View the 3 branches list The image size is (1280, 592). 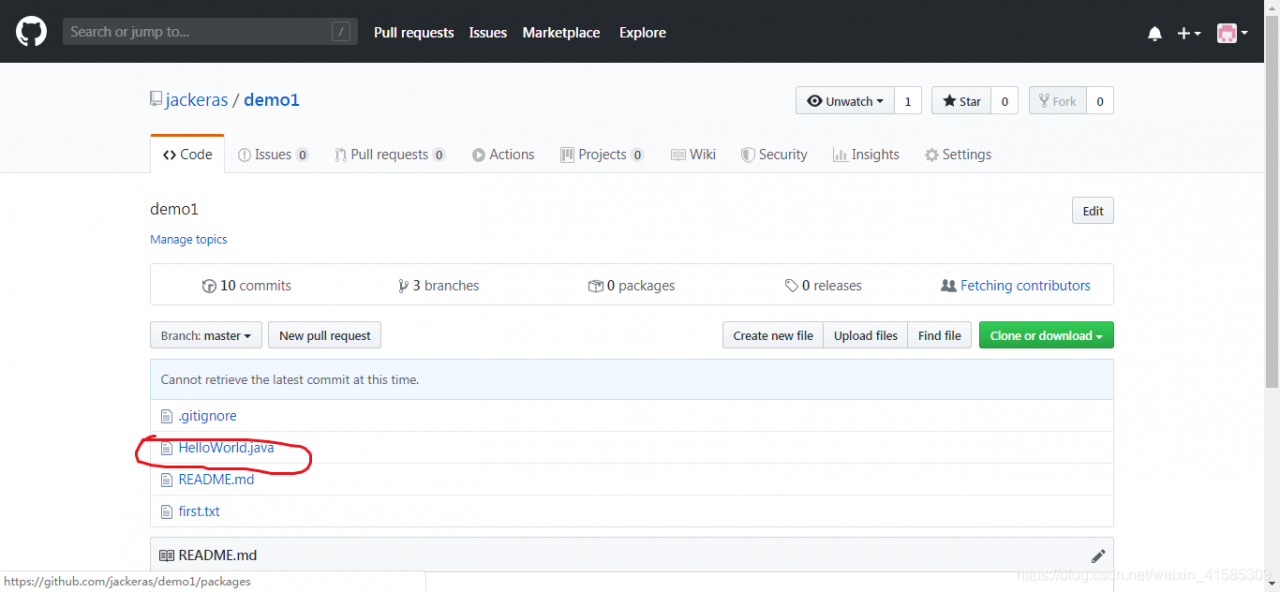click(438, 285)
